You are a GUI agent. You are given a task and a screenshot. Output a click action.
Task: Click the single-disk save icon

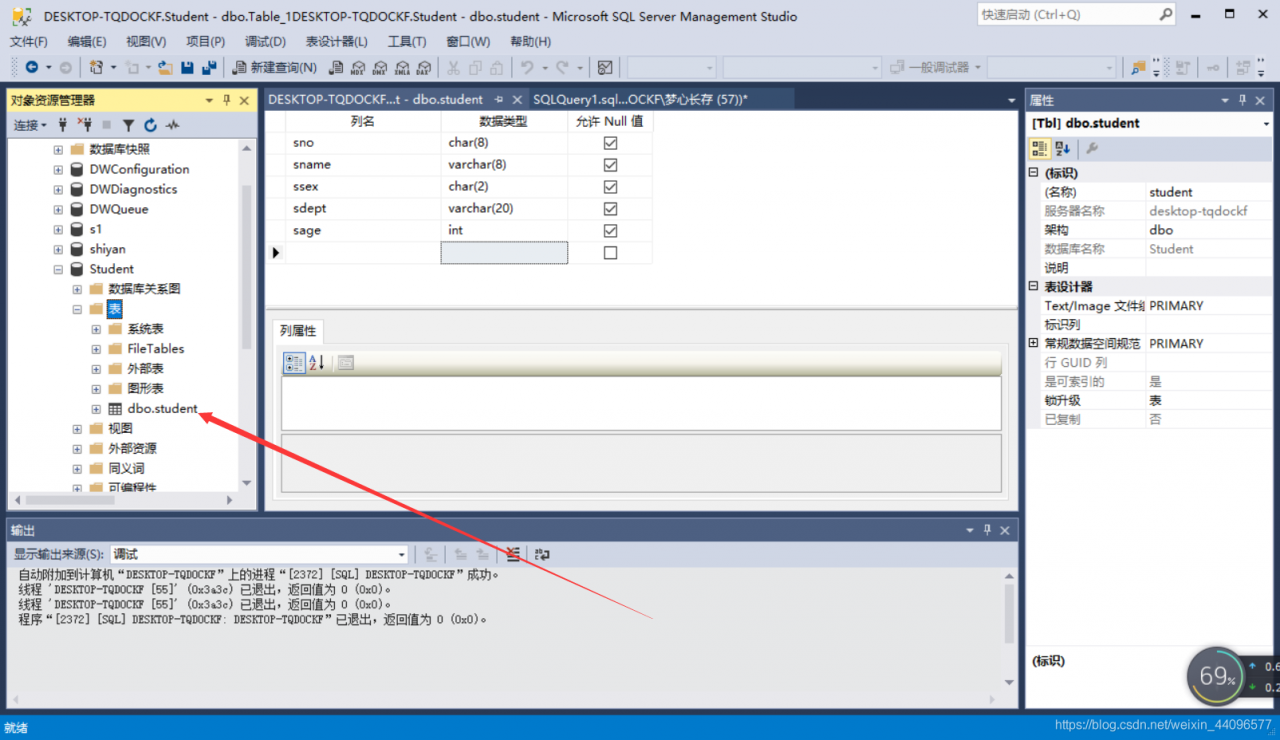[x=187, y=67]
